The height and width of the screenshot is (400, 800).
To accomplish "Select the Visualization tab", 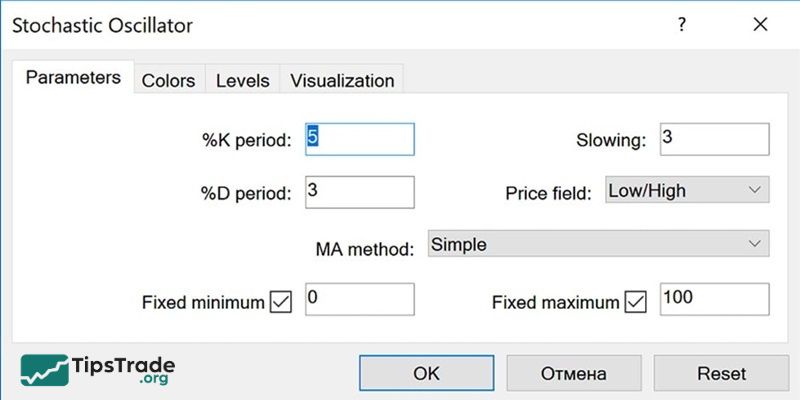I will coord(343,80).
